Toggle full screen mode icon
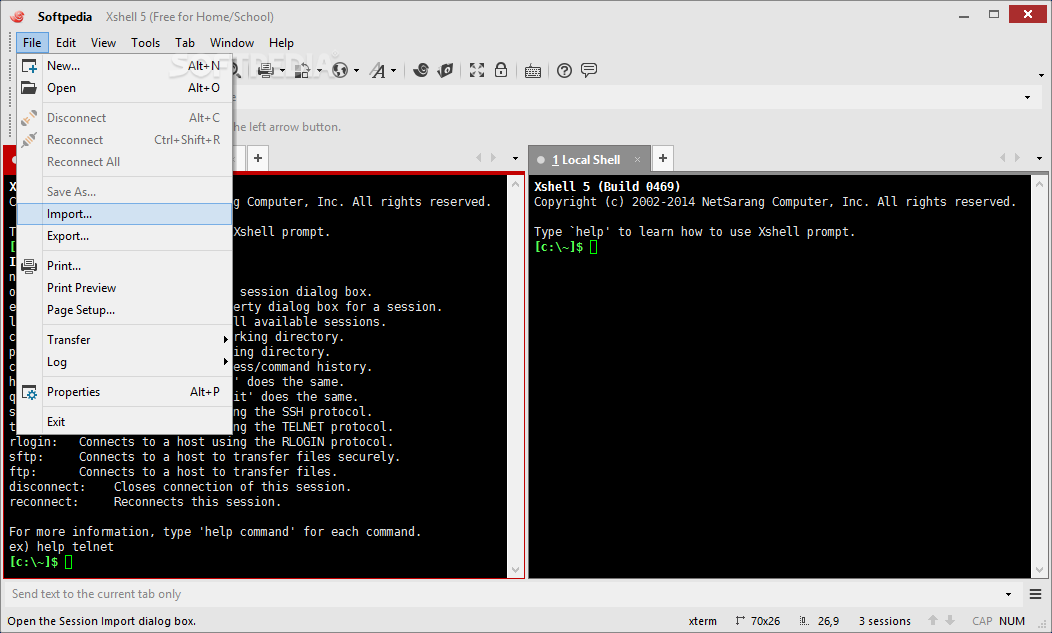The image size is (1052, 633). 477,70
